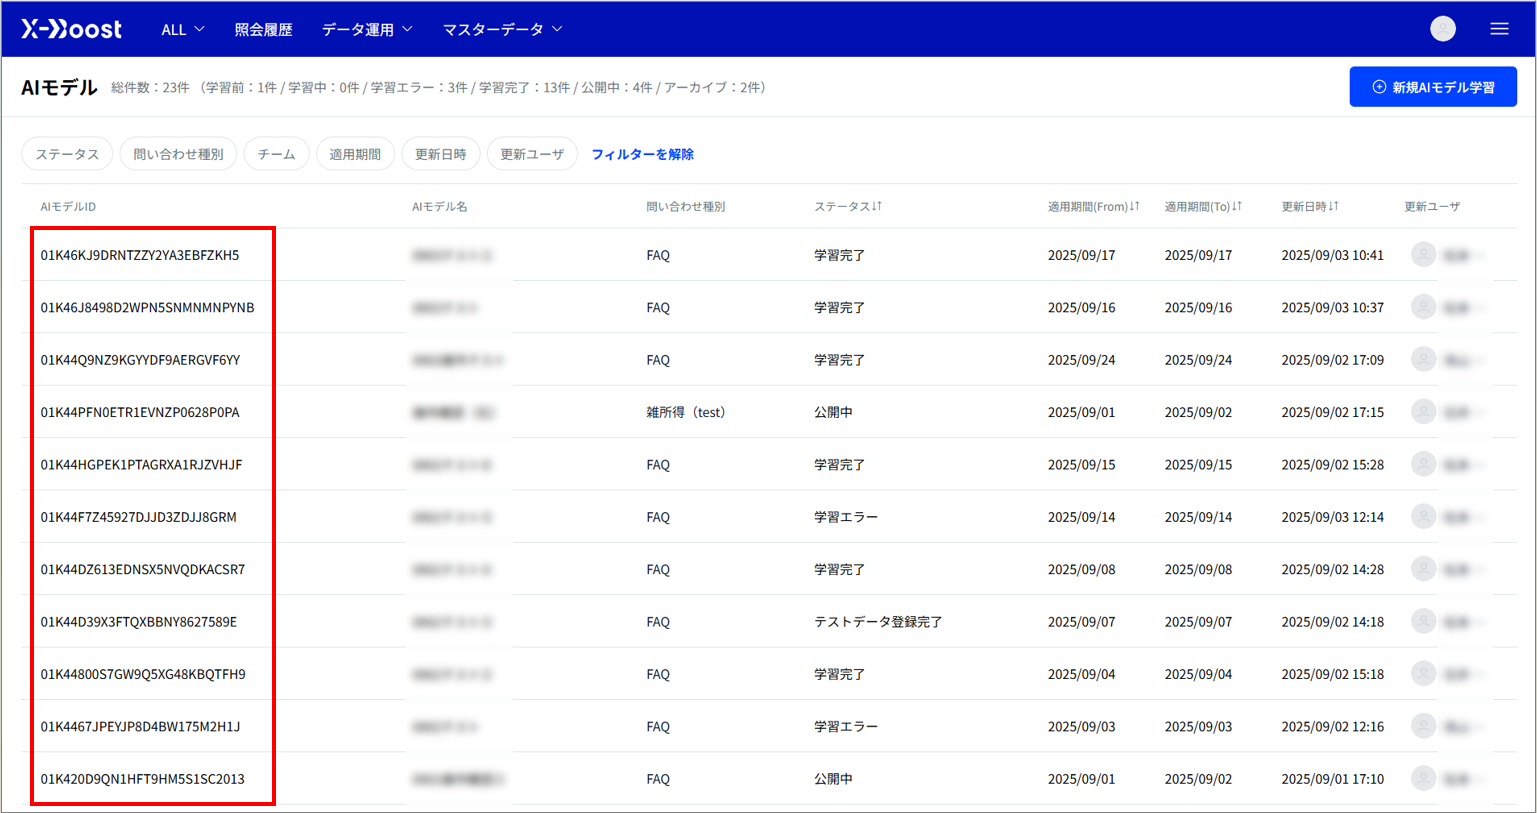Click user avatar in row 01K44F7Z45927DJJD3ZDJJ8GRM
1537x813 pixels.
tap(1423, 517)
